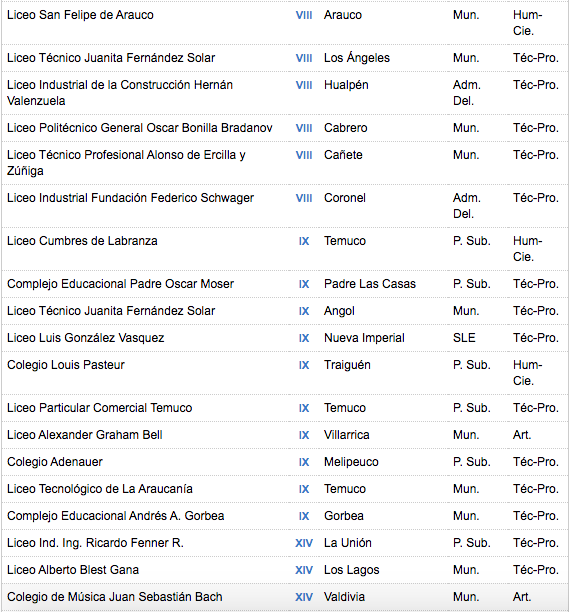569x612 pixels.
Task: Open VIII region link for Liceo San Felipe de Arauco
Action: point(304,15)
